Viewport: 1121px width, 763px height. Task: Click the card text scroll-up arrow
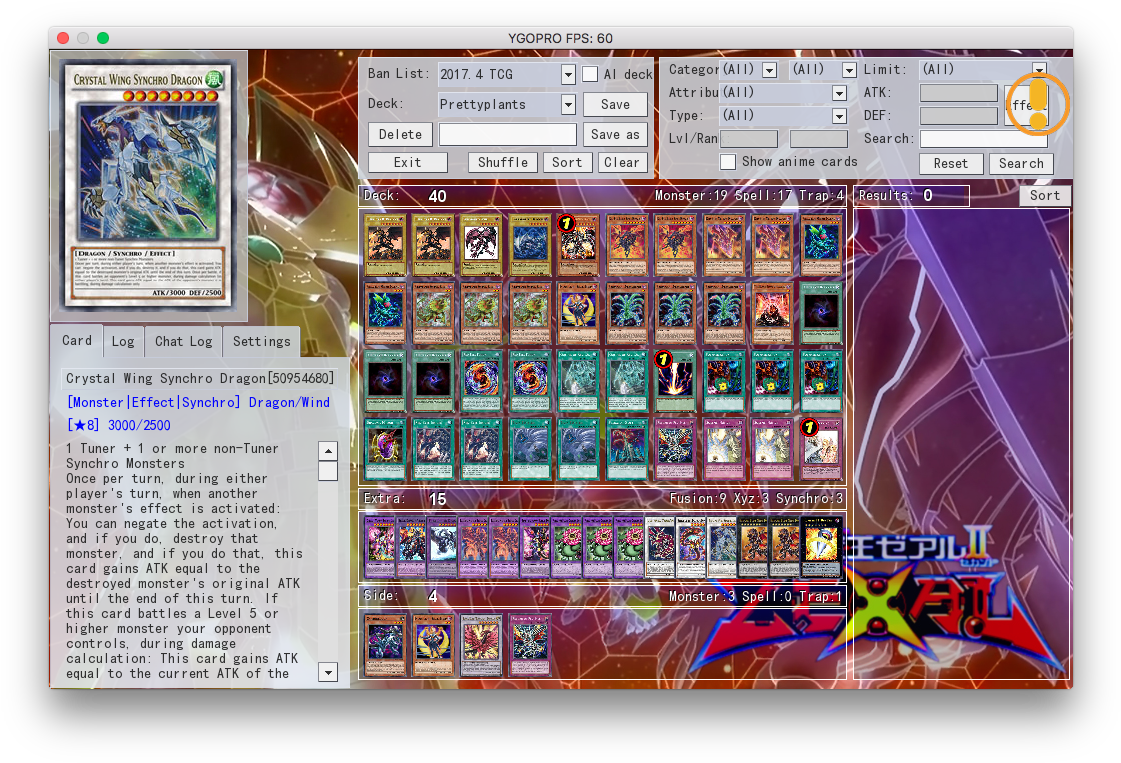(327, 451)
